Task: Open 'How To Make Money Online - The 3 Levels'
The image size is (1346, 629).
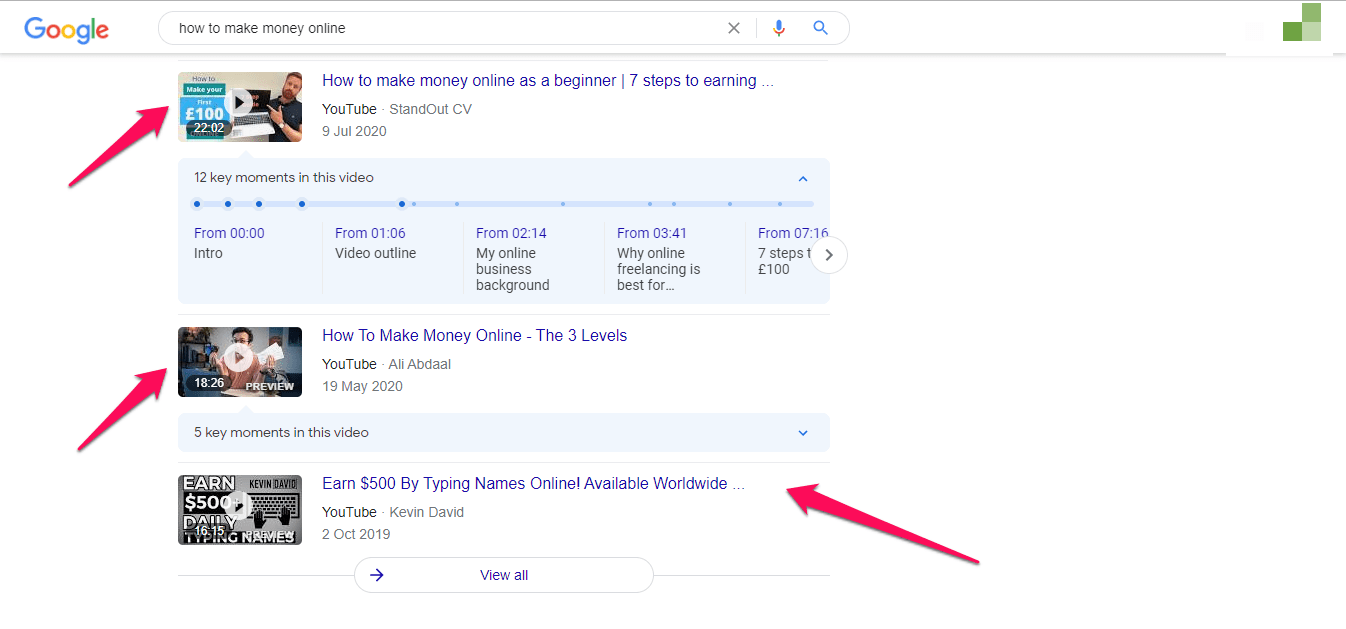Action: (x=474, y=336)
